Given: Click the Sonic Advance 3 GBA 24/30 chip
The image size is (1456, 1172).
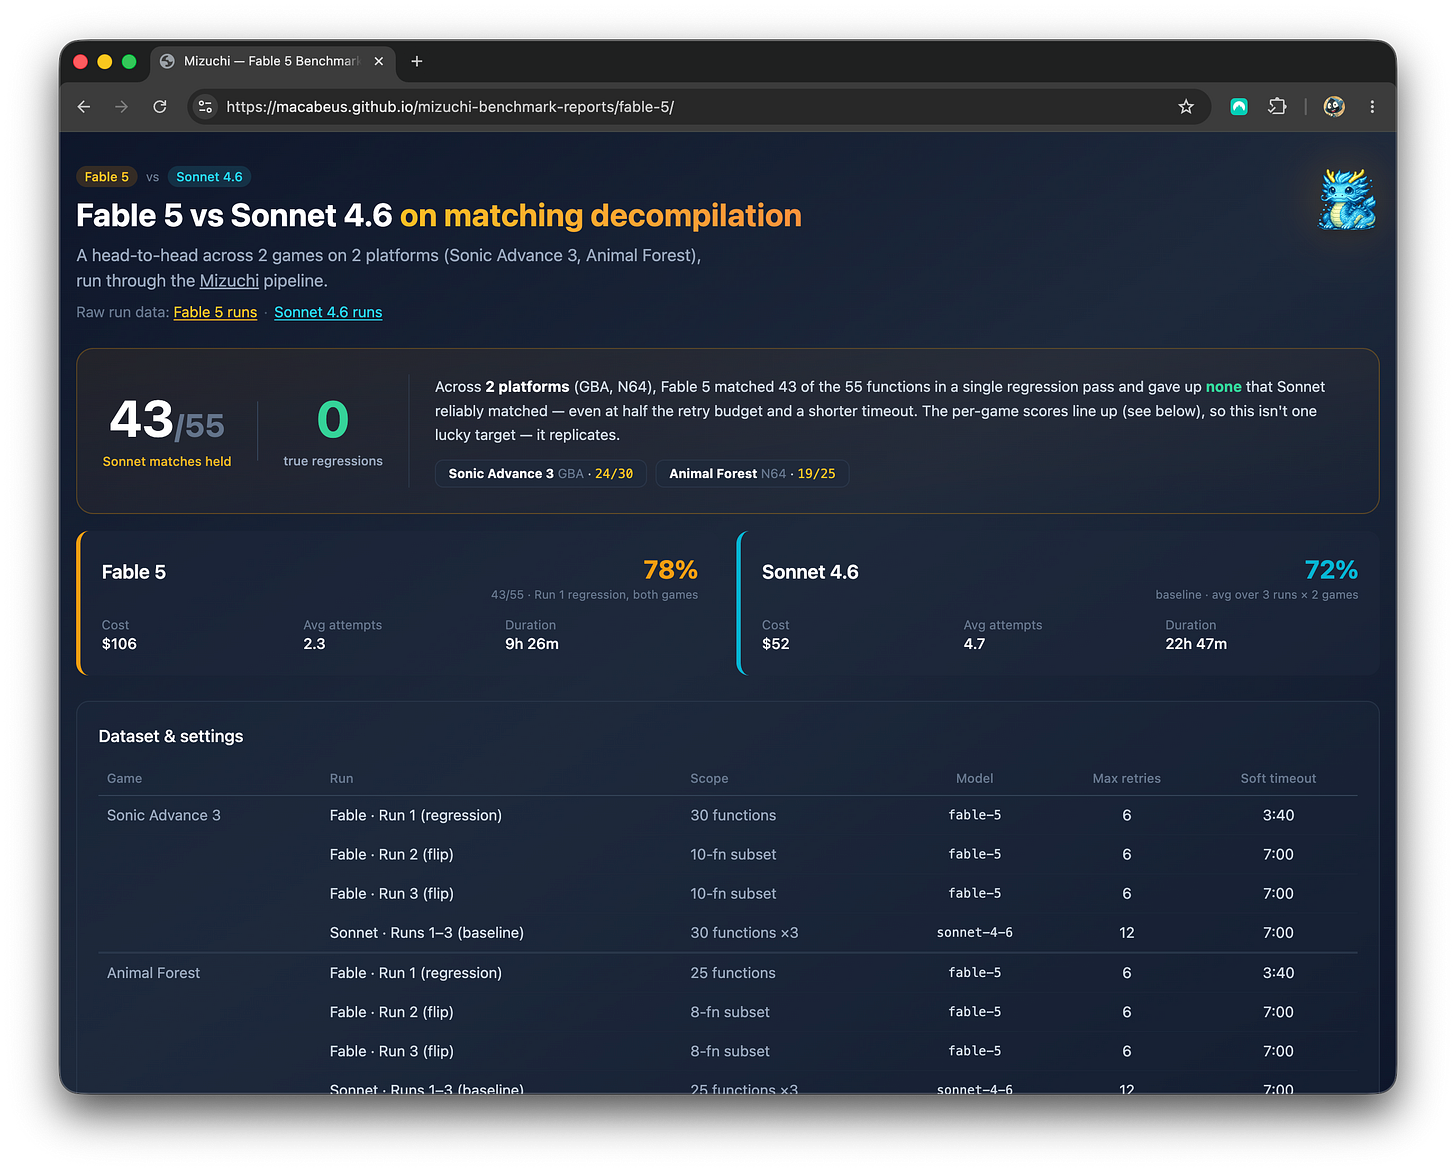Looking at the screenshot, I should (541, 474).
